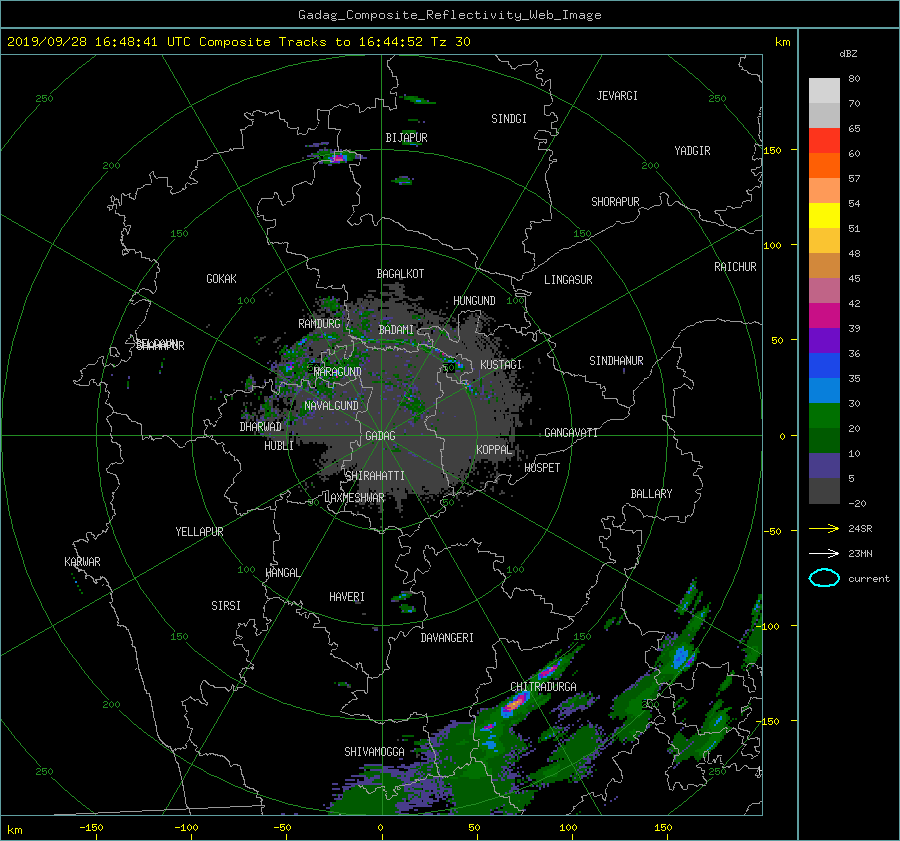This screenshot has width=900, height=841.
Task: Click the LINGASUR city label
Action: click(568, 280)
